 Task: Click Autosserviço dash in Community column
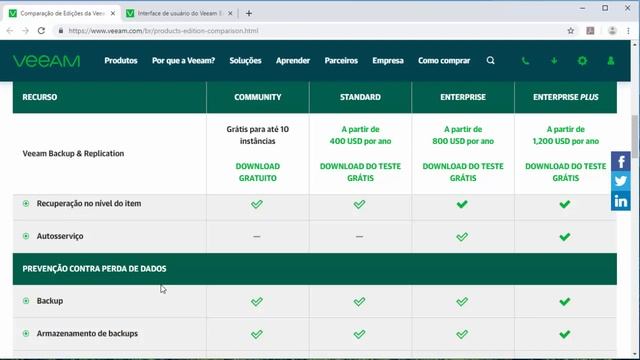[x=256, y=236]
